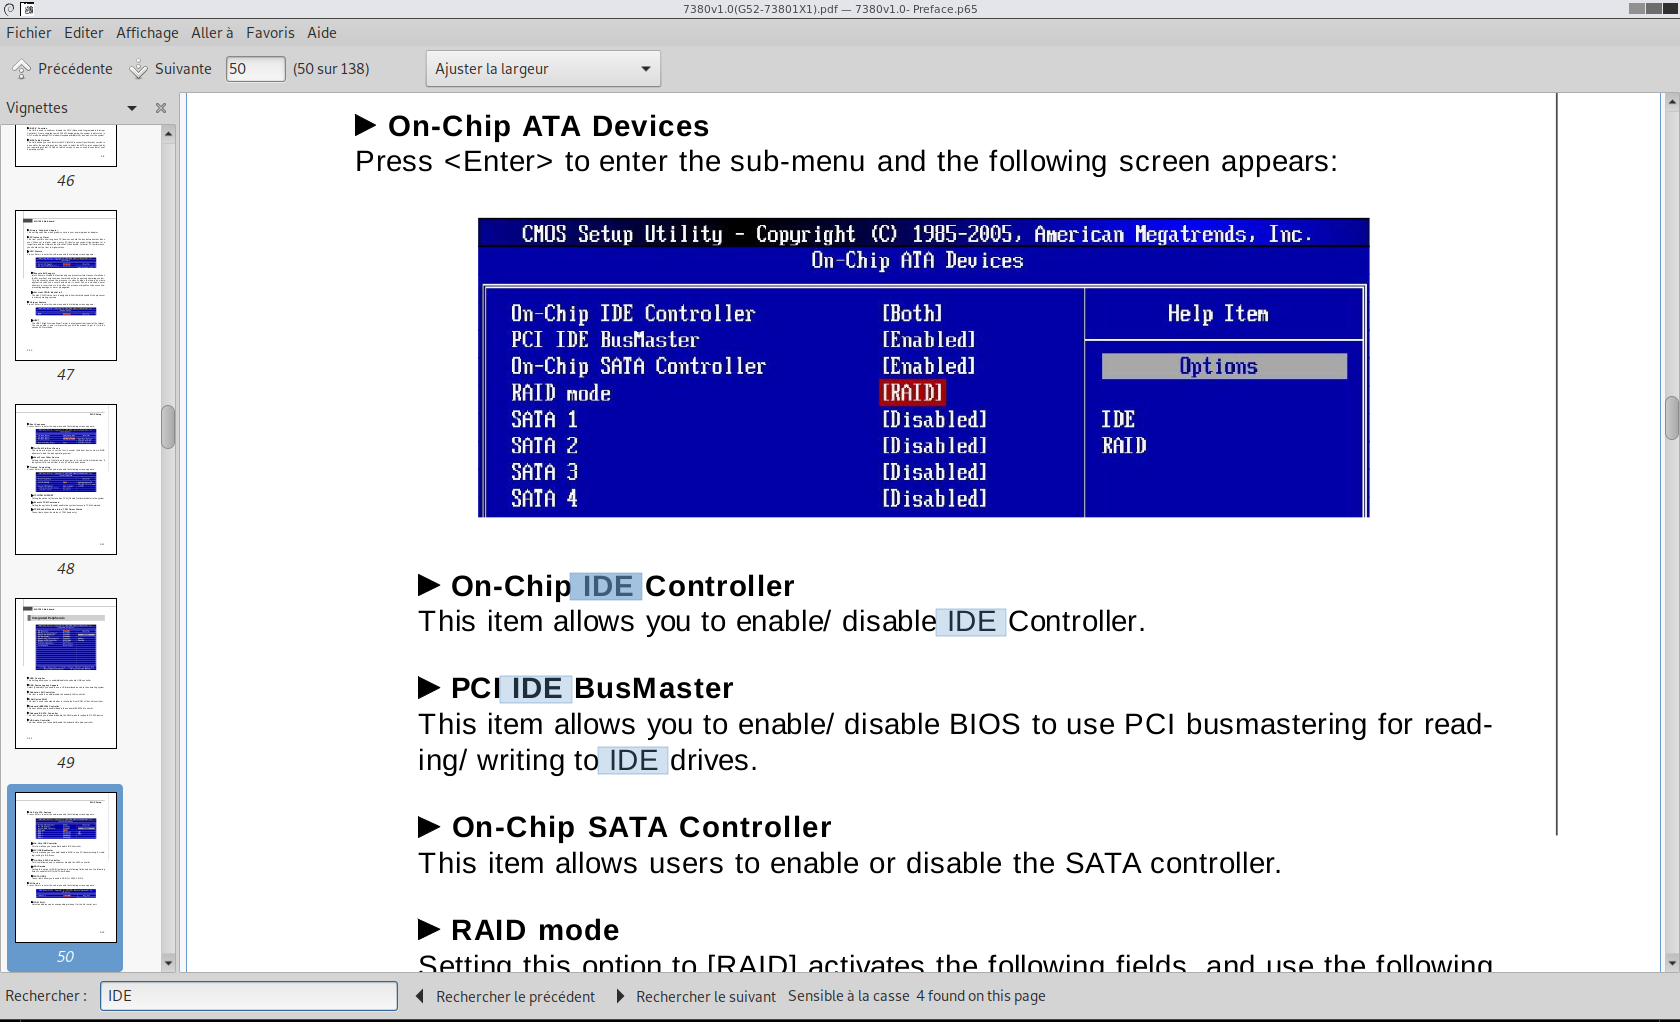Click the thumbnails scrollbar handle
The height and width of the screenshot is (1022, 1680).
168,427
